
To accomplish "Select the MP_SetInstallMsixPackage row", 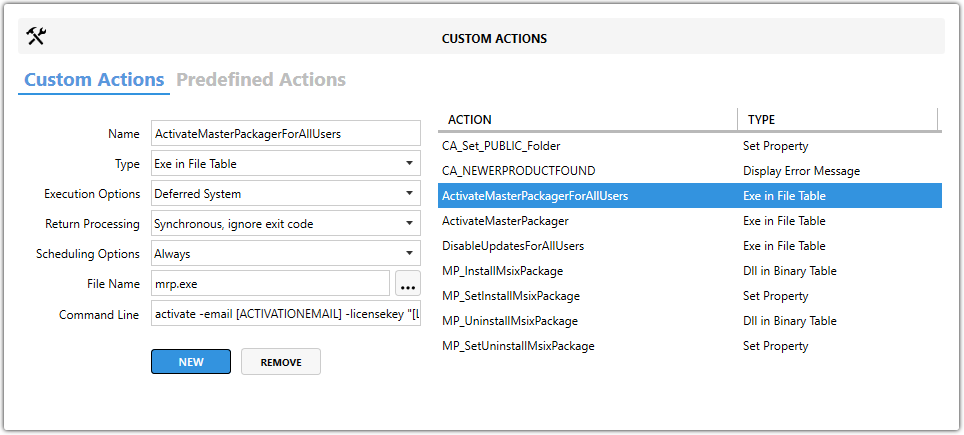I will pos(690,296).
